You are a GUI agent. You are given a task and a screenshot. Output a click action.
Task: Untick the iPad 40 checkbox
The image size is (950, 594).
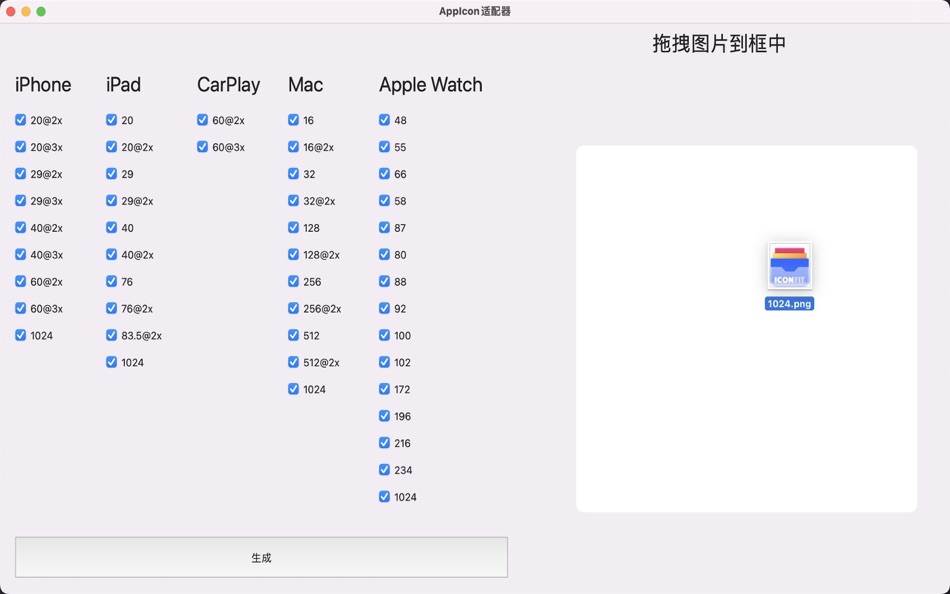(x=111, y=227)
